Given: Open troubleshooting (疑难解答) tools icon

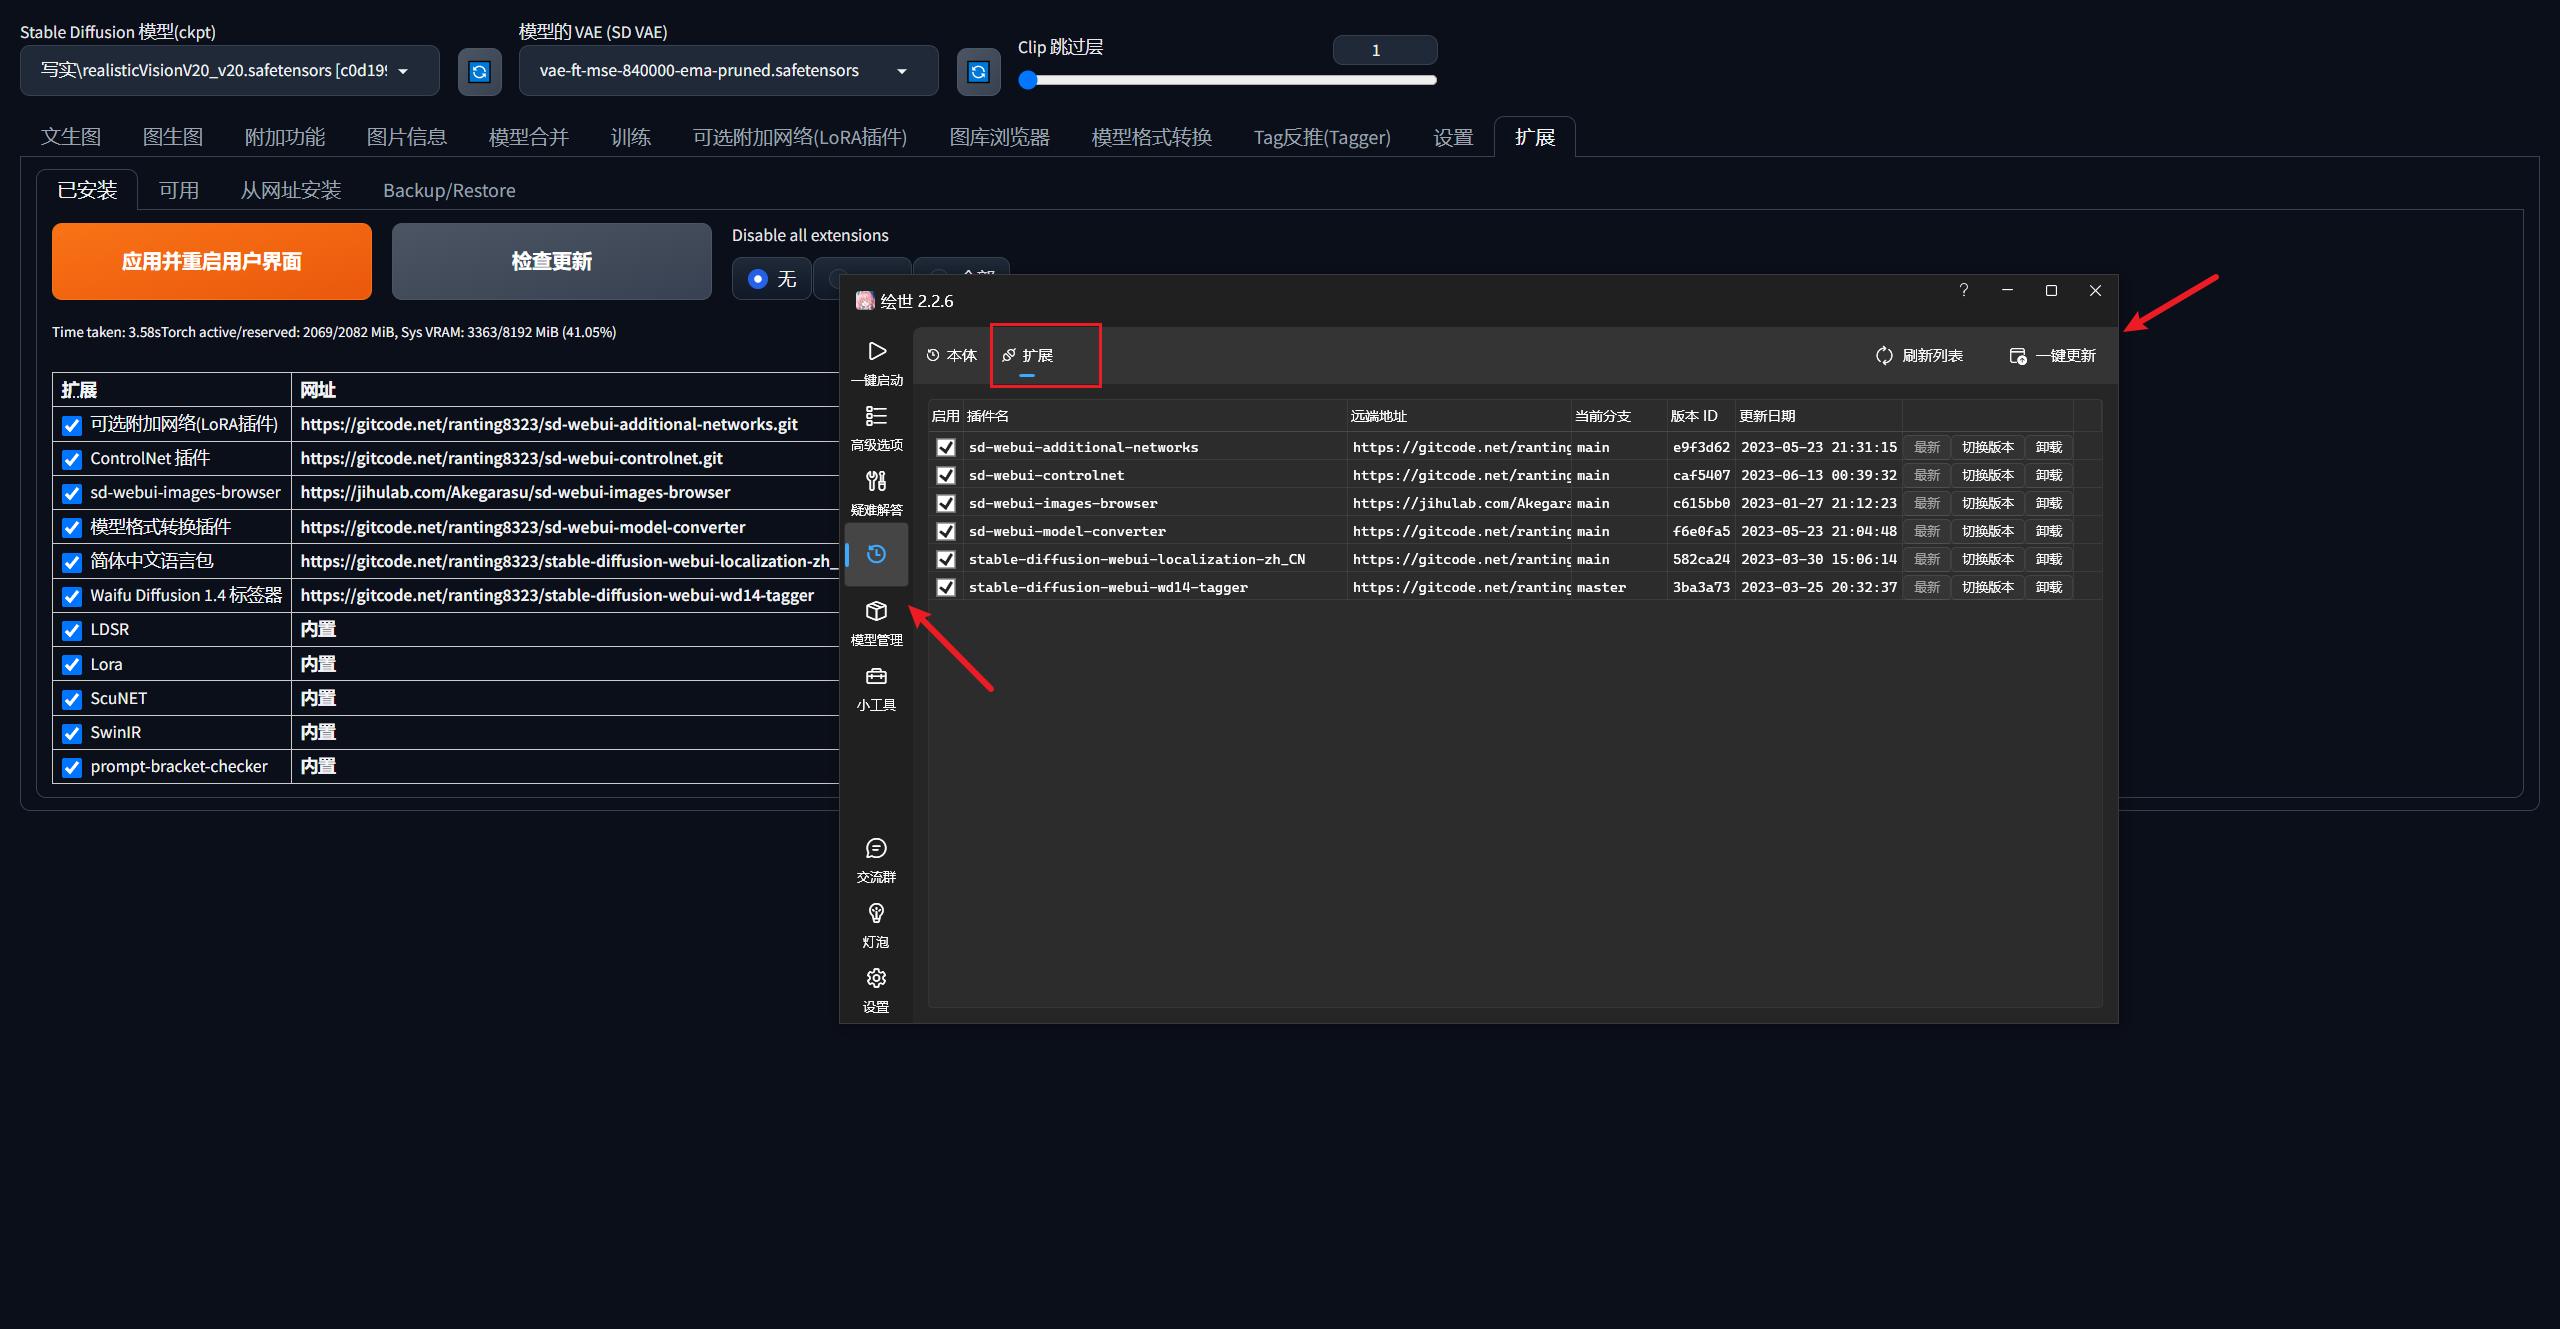Looking at the screenshot, I should [876, 482].
